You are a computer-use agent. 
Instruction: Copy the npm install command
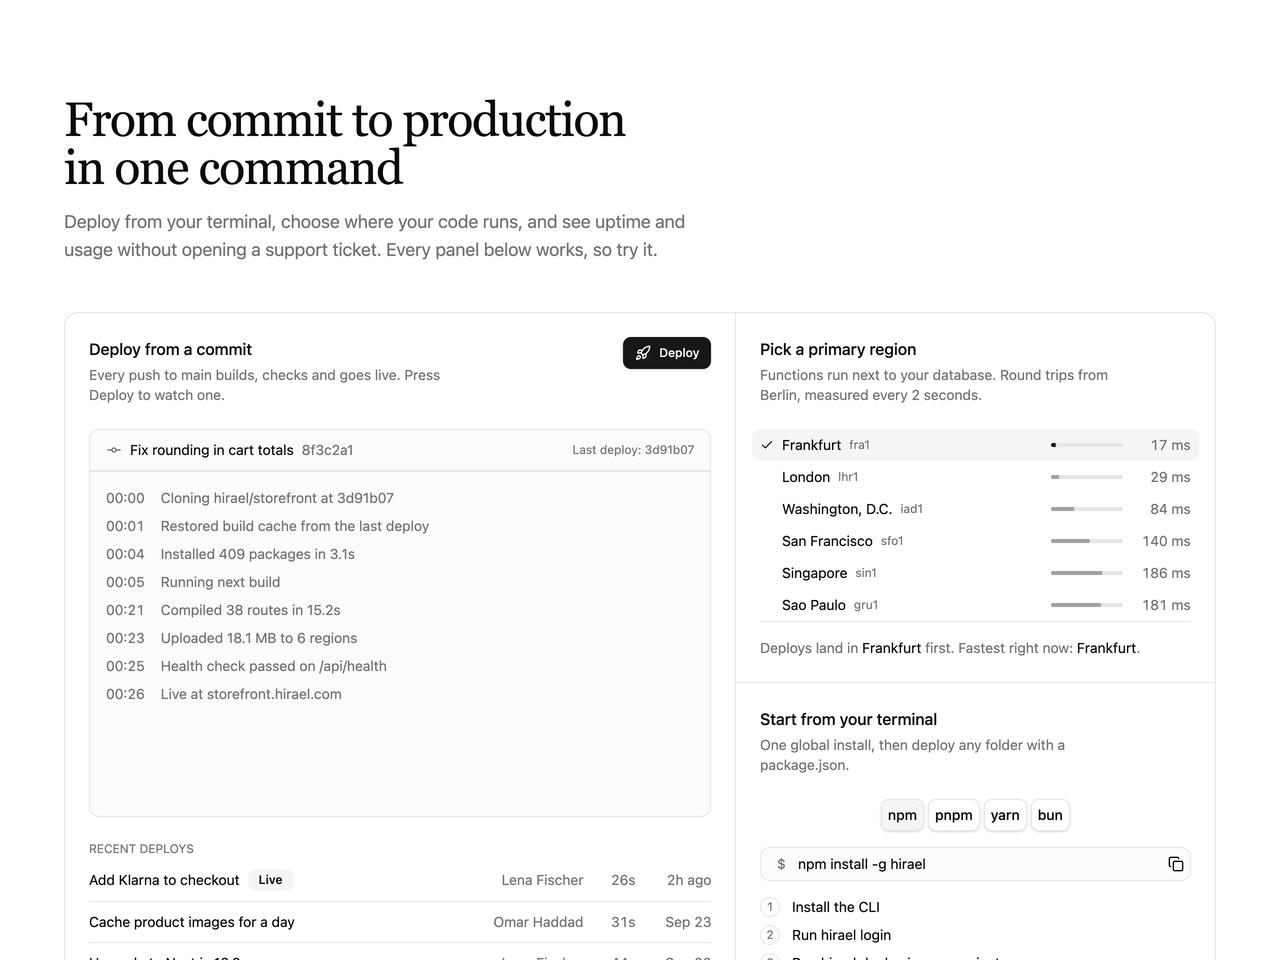click(x=1176, y=864)
